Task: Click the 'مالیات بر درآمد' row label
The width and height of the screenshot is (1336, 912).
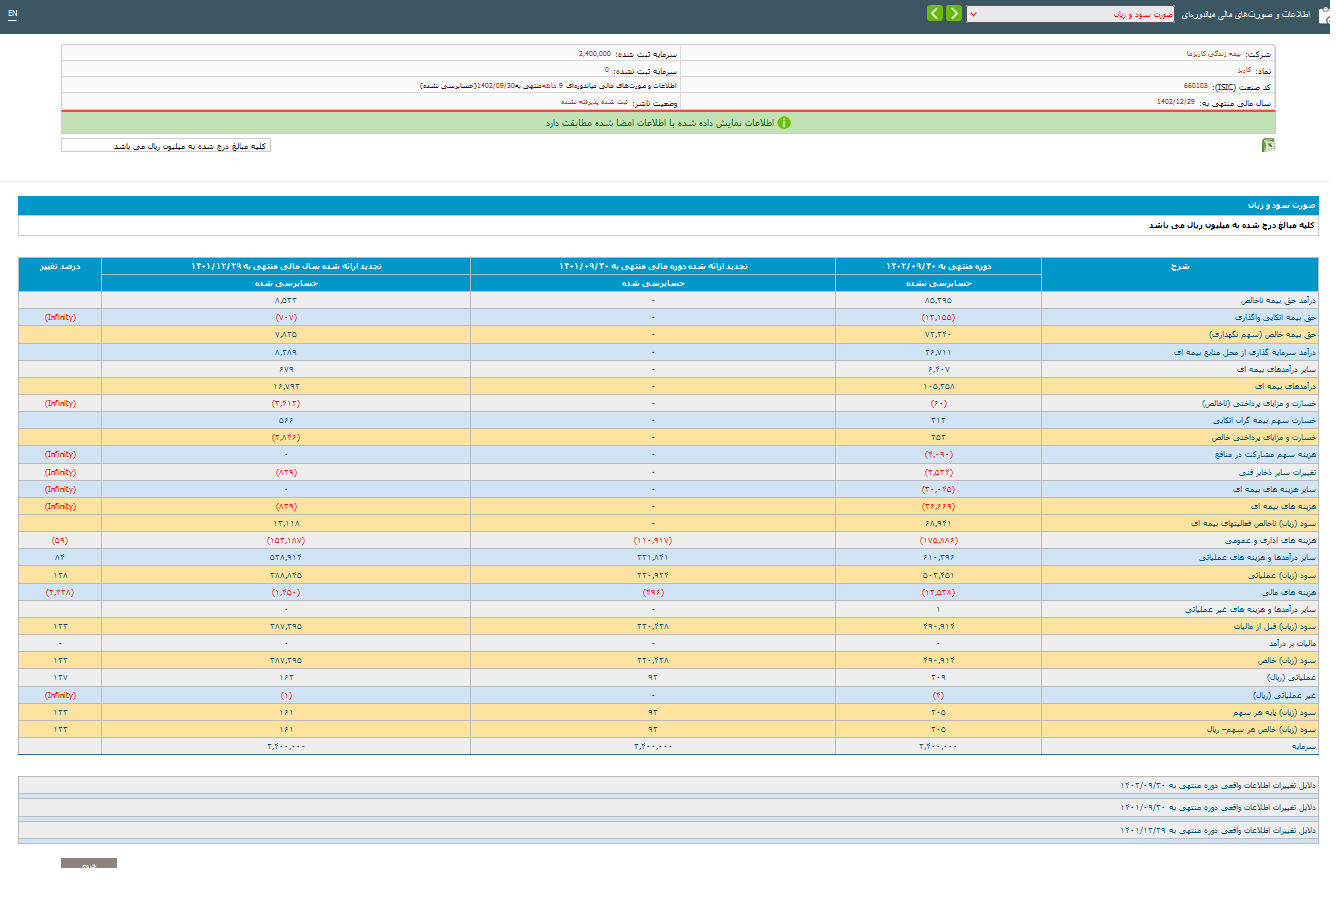Action: tap(1292, 644)
